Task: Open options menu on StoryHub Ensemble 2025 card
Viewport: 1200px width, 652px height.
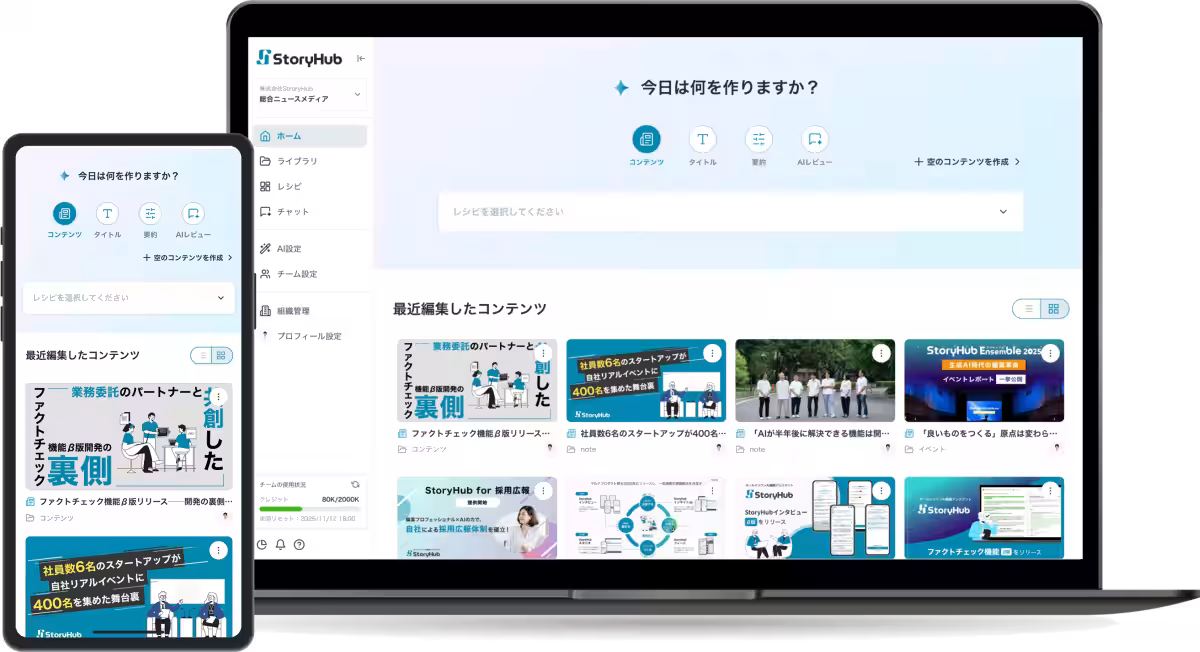Action: (1050, 353)
